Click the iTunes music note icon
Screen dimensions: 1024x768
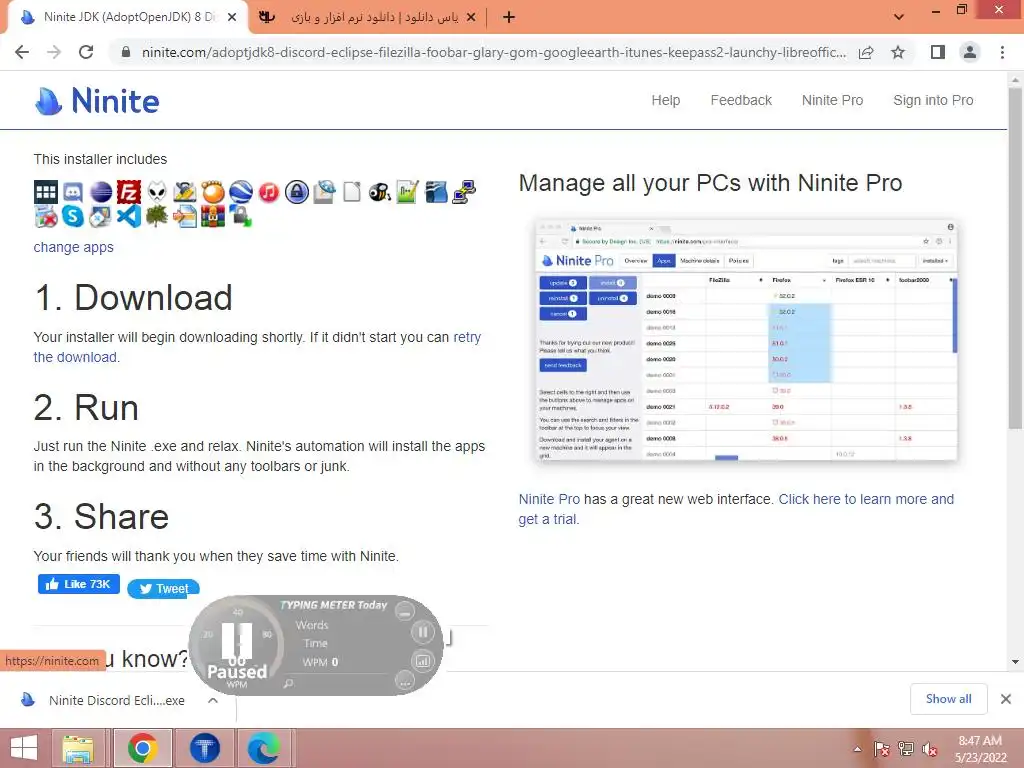268,192
